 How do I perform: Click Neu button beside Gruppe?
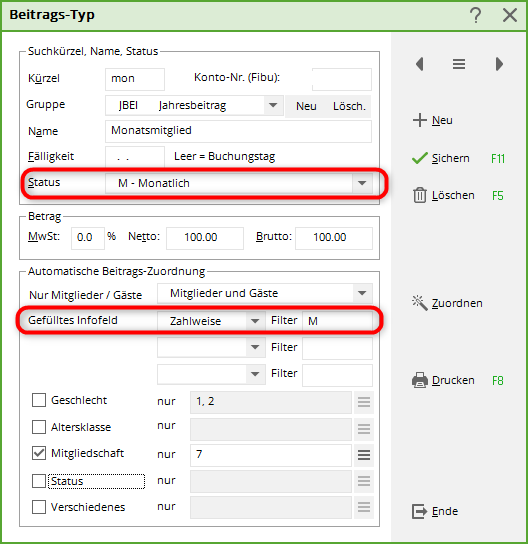click(x=306, y=106)
